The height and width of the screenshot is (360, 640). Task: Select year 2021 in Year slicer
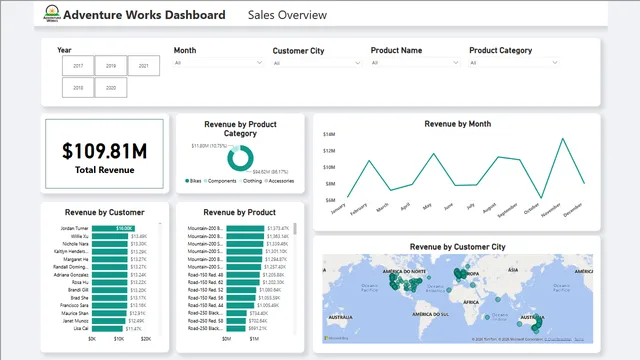coord(144,66)
